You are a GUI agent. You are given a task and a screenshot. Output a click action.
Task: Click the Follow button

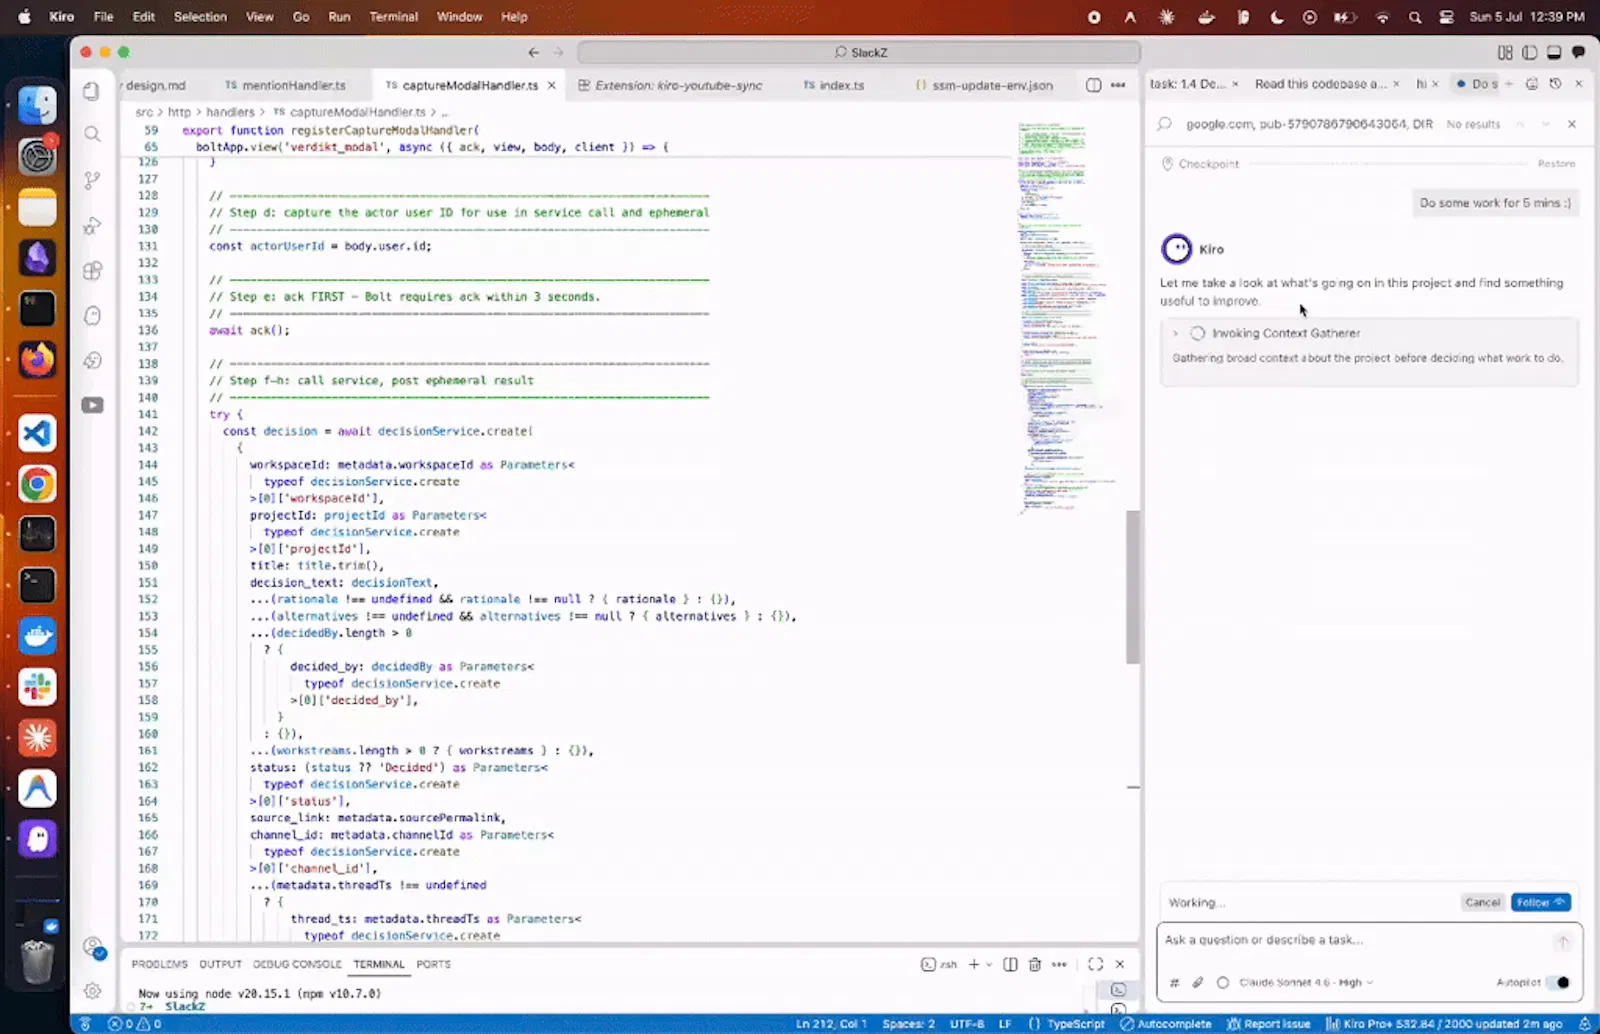coord(1541,902)
